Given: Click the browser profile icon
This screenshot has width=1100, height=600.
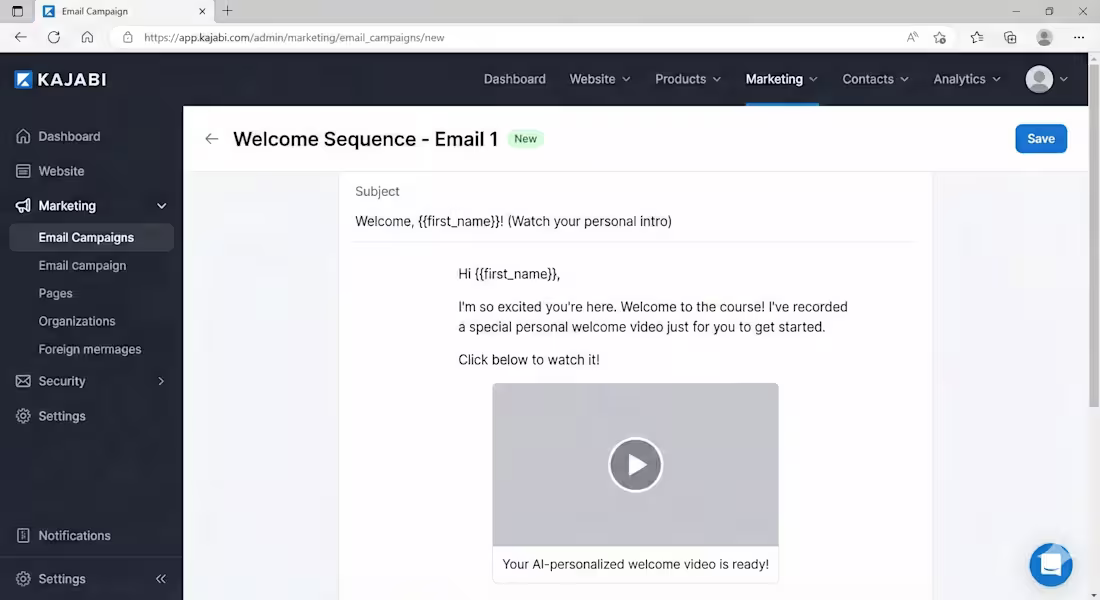Looking at the screenshot, I should click(x=1045, y=37).
